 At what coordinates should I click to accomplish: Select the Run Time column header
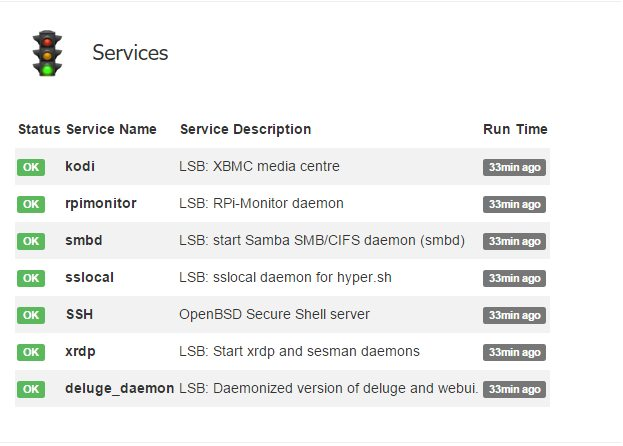tap(515, 129)
